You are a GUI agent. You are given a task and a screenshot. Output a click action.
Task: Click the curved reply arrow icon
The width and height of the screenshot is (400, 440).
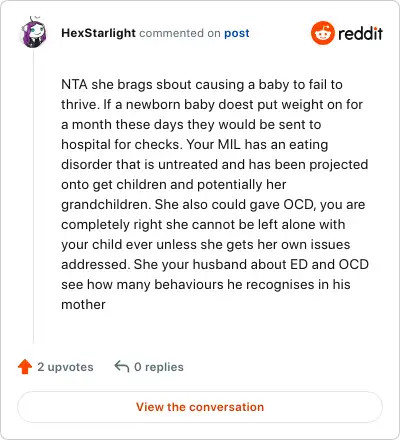(x=122, y=367)
